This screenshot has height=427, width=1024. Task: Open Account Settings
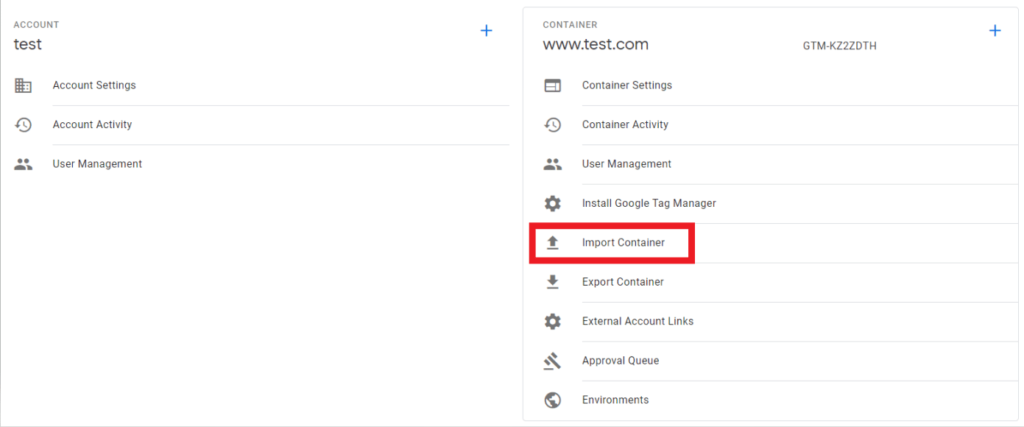point(94,86)
